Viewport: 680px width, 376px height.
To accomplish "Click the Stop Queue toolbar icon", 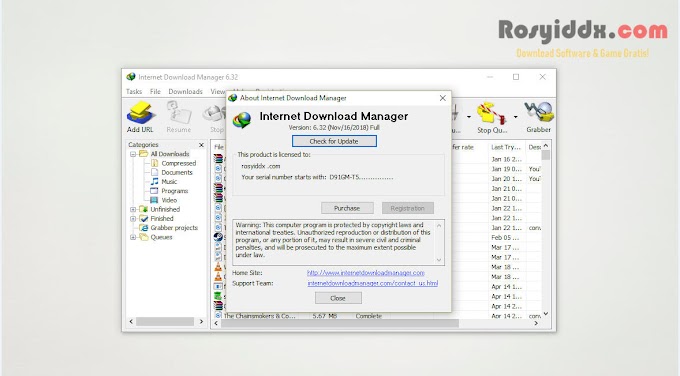I will (491, 118).
